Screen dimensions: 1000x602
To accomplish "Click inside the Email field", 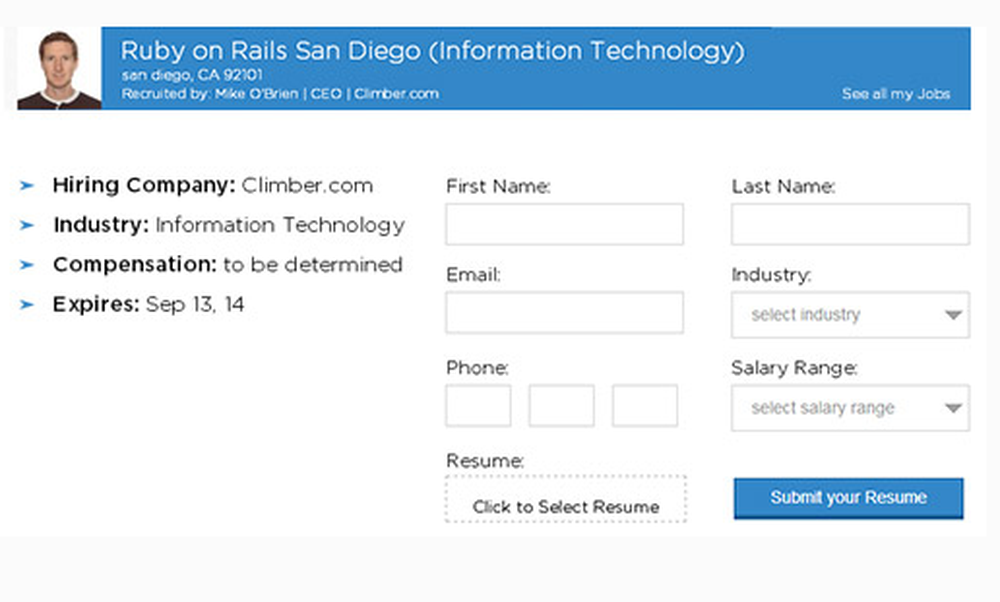I will click(x=564, y=312).
